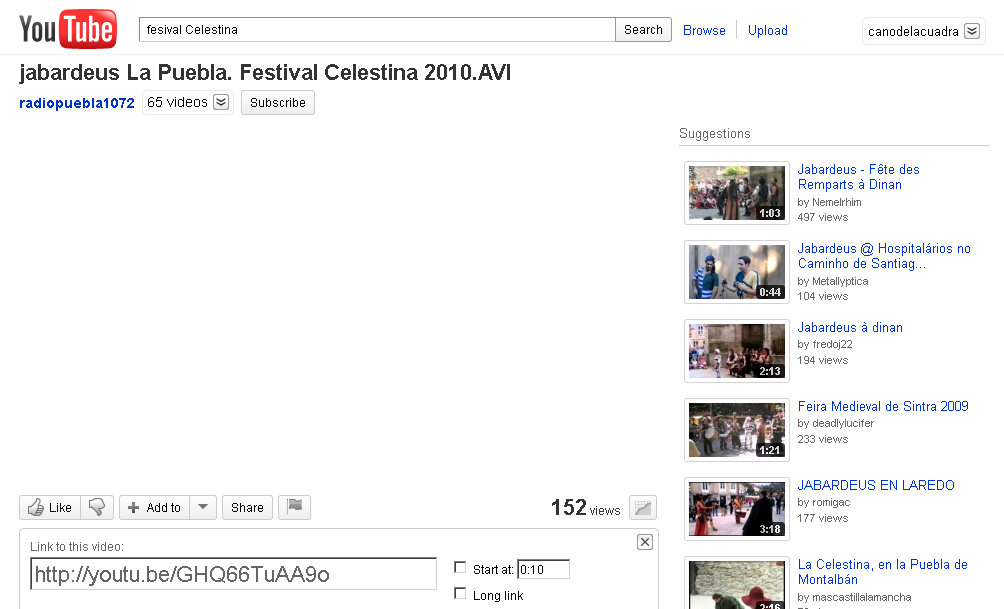Enable the Long link checkbox
Image resolution: width=1004 pixels, height=609 pixels.
pos(460,593)
